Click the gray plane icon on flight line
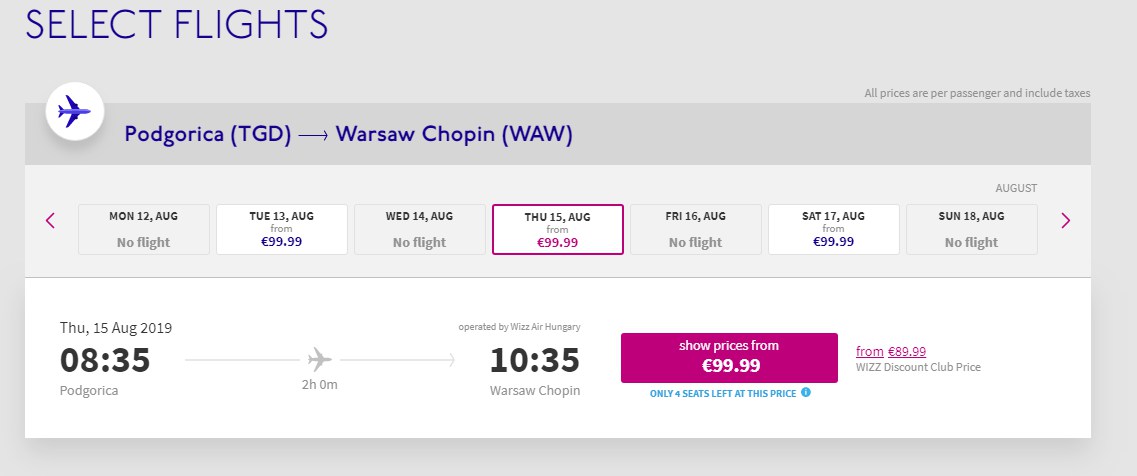Screen dimensions: 1137x476 point(319,359)
